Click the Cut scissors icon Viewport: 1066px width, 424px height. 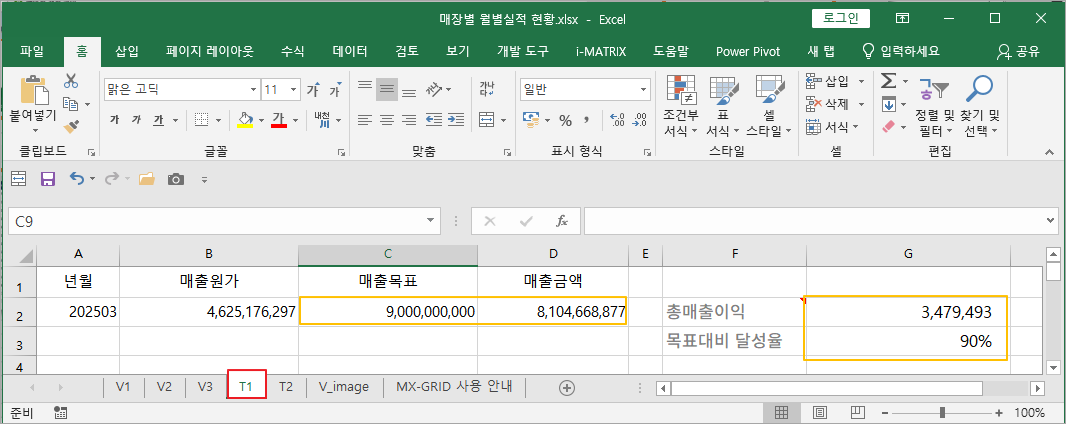pyautogui.click(x=71, y=82)
